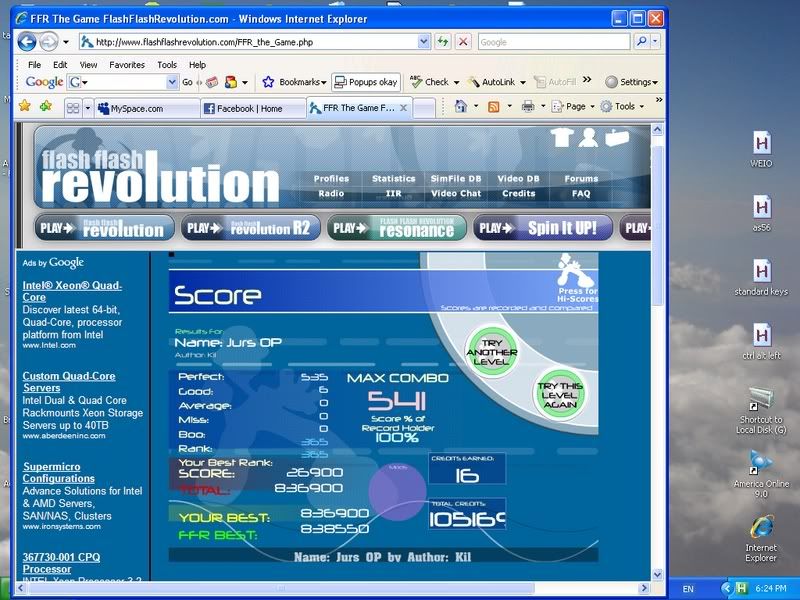Open the Edit menu
Image resolution: width=800 pixels, height=600 pixels.
[60, 65]
